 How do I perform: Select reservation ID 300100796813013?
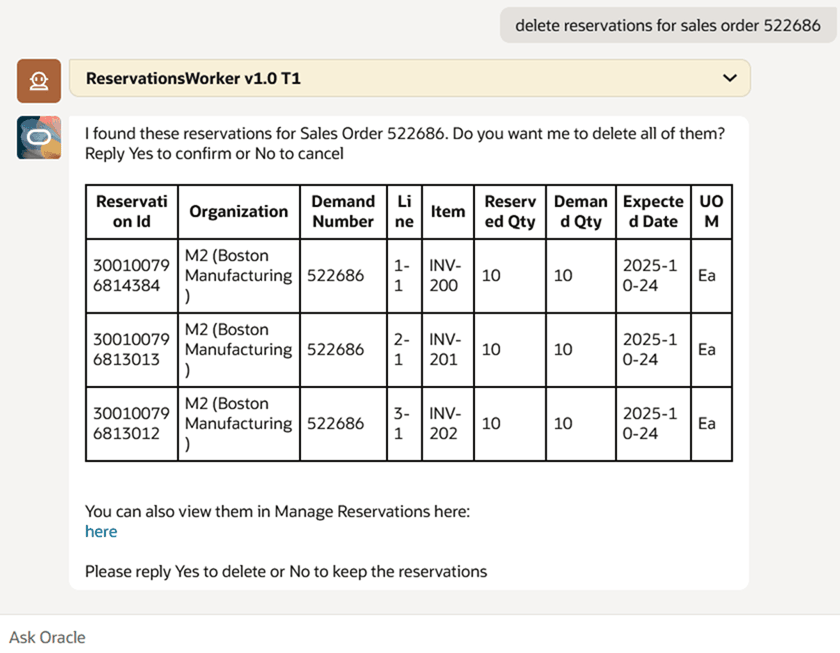pyautogui.click(x=131, y=349)
